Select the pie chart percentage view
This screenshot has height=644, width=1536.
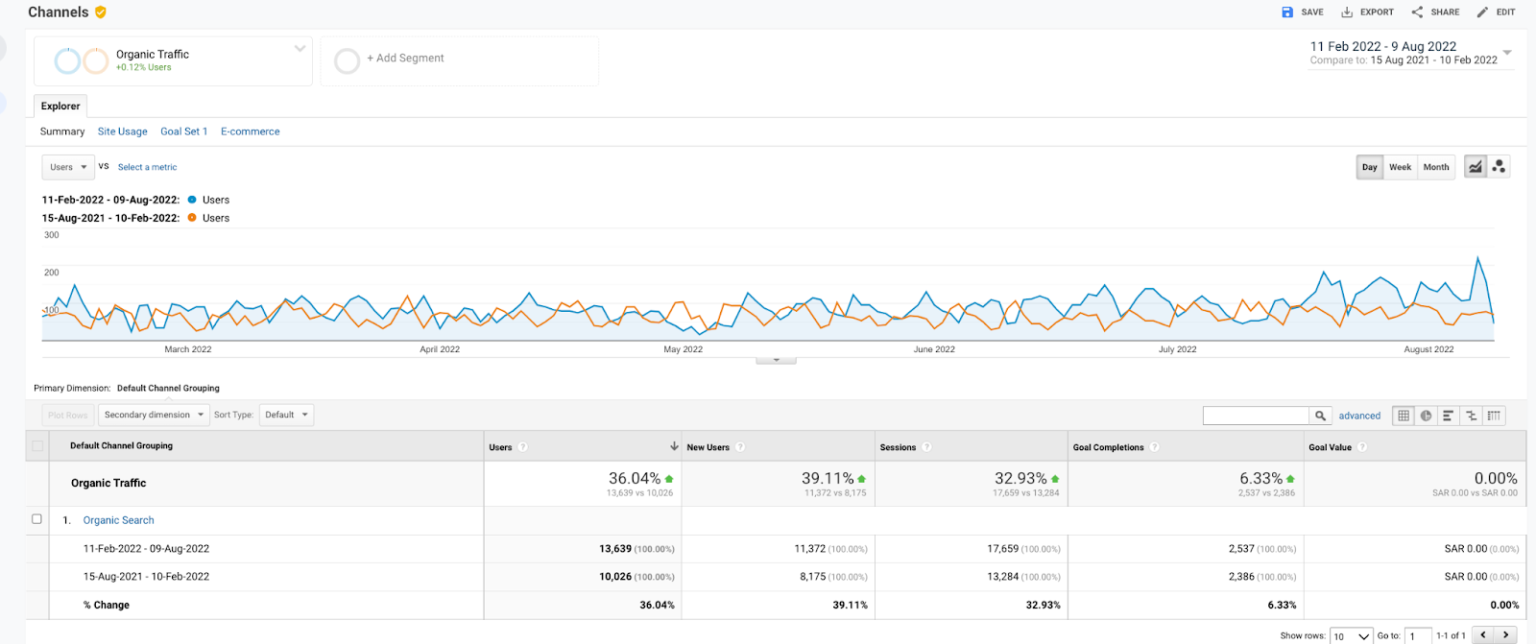pyautogui.click(x=1426, y=415)
